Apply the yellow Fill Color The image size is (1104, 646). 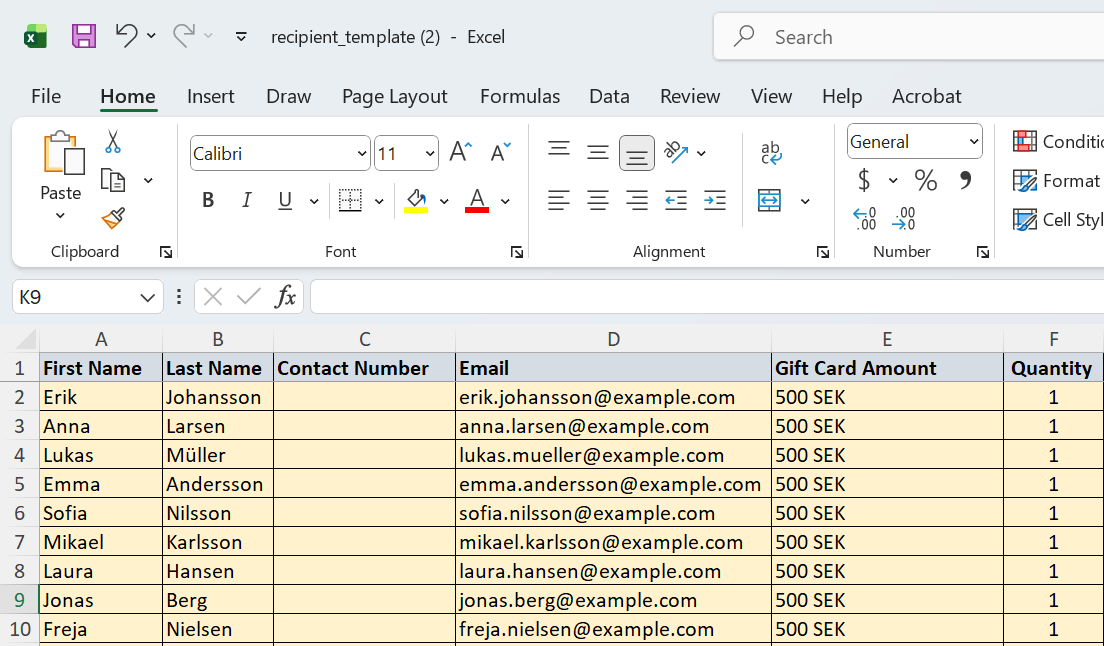coord(415,201)
